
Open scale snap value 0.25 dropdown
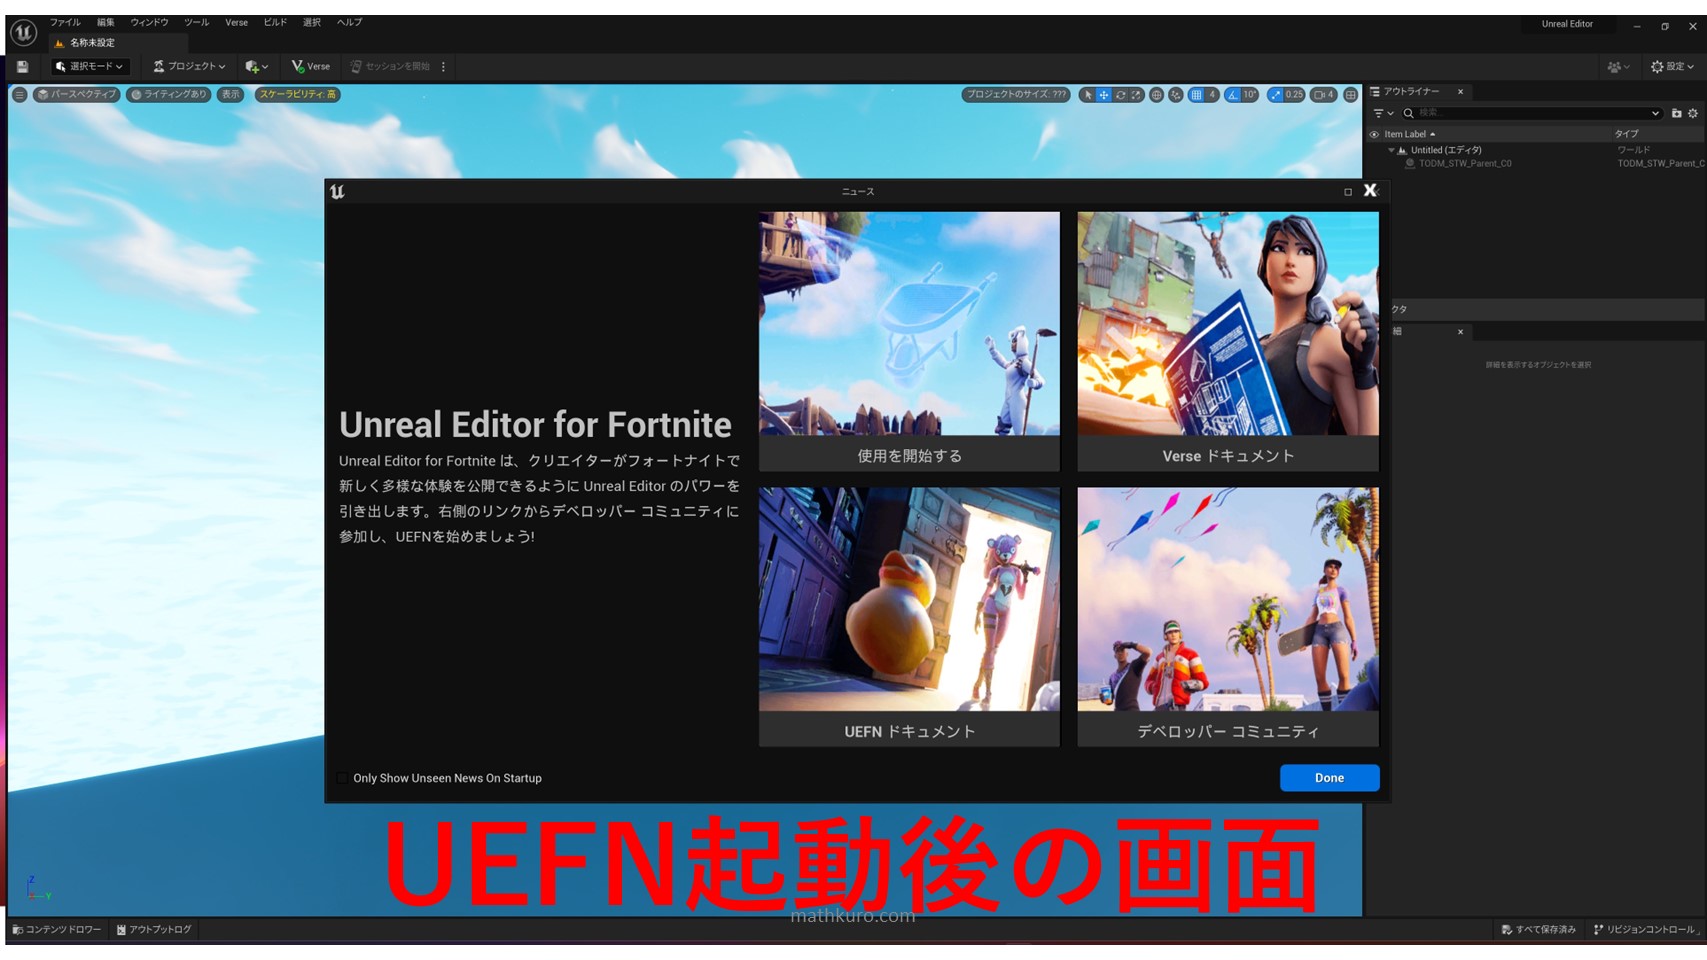point(1294,95)
